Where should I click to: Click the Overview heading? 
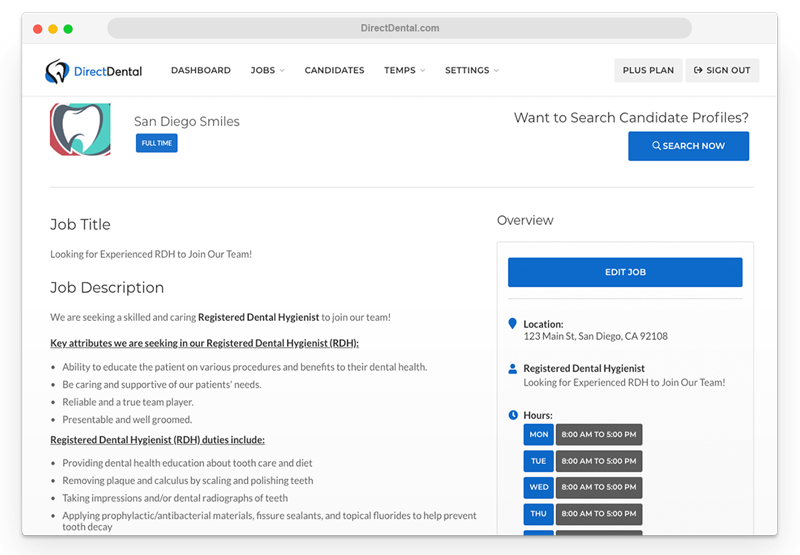[525, 220]
